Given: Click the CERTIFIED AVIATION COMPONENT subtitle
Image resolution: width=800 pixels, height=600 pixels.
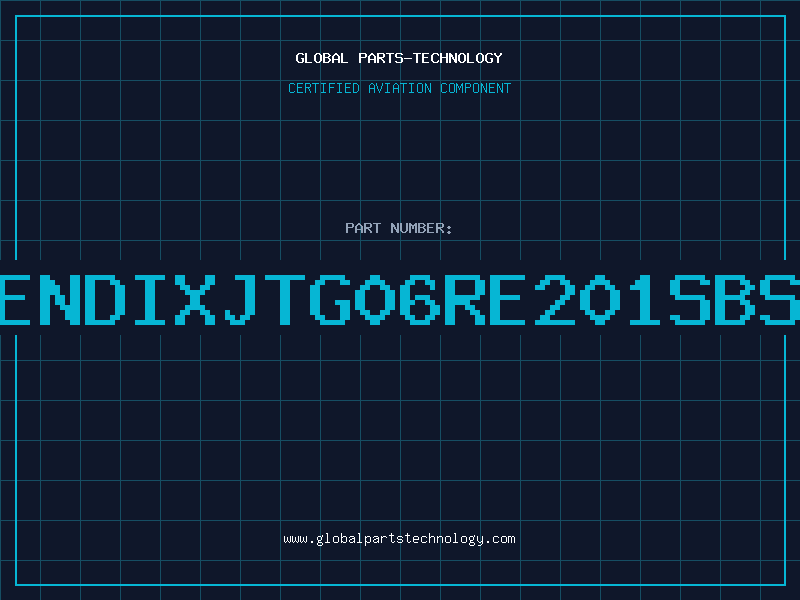Looking at the screenshot, I should click(x=399, y=88).
